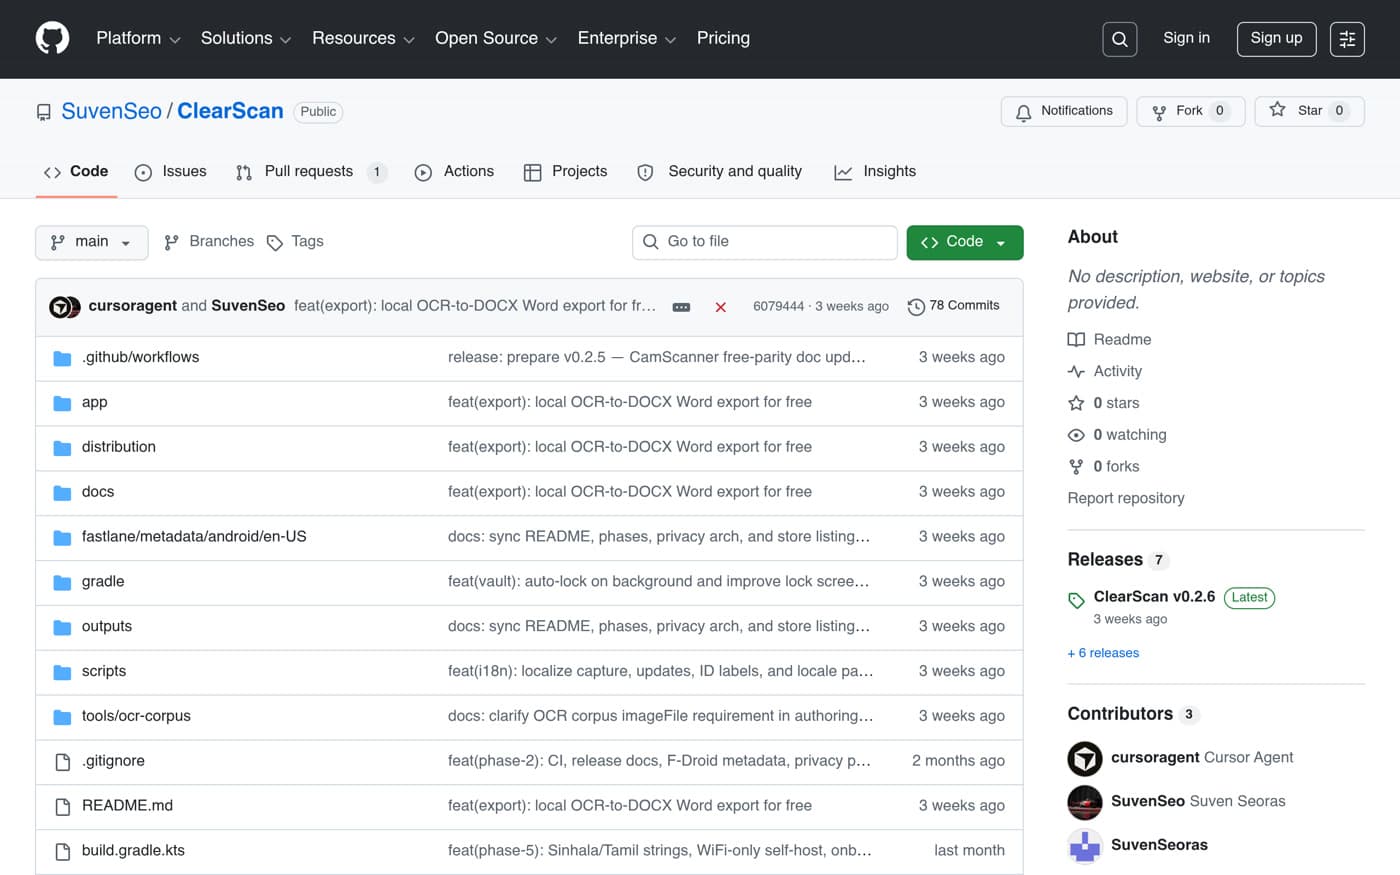Viewport: 1400px width, 875px height.
Task: Star the ClearScan repository
Action: pos(1309,111)
